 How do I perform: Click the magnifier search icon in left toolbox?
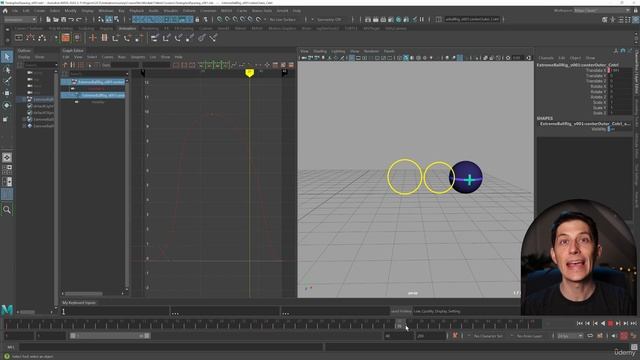(x=7, y=210)
